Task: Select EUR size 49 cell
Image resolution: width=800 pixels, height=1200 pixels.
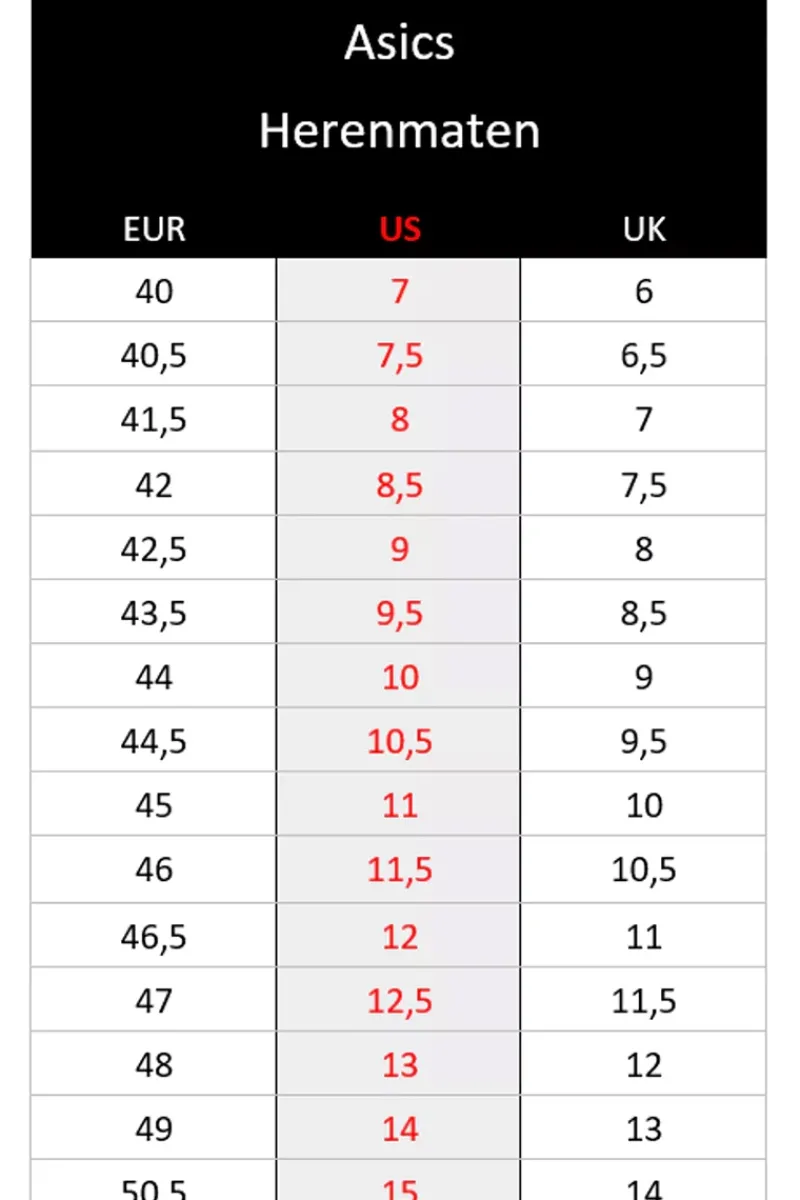Action: coord(154,1128)
